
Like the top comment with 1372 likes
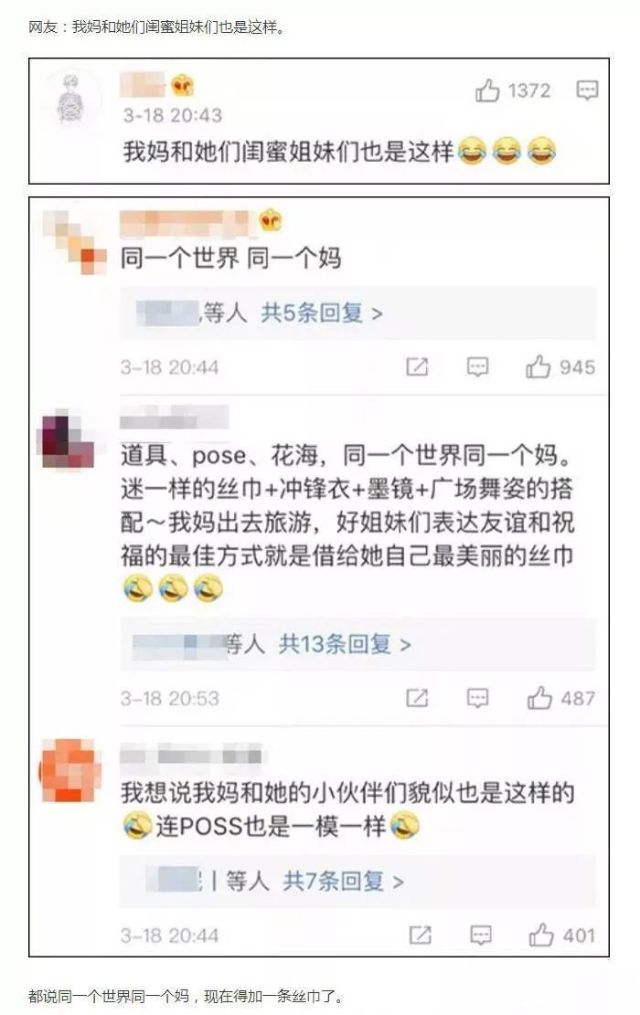point(487,91)
